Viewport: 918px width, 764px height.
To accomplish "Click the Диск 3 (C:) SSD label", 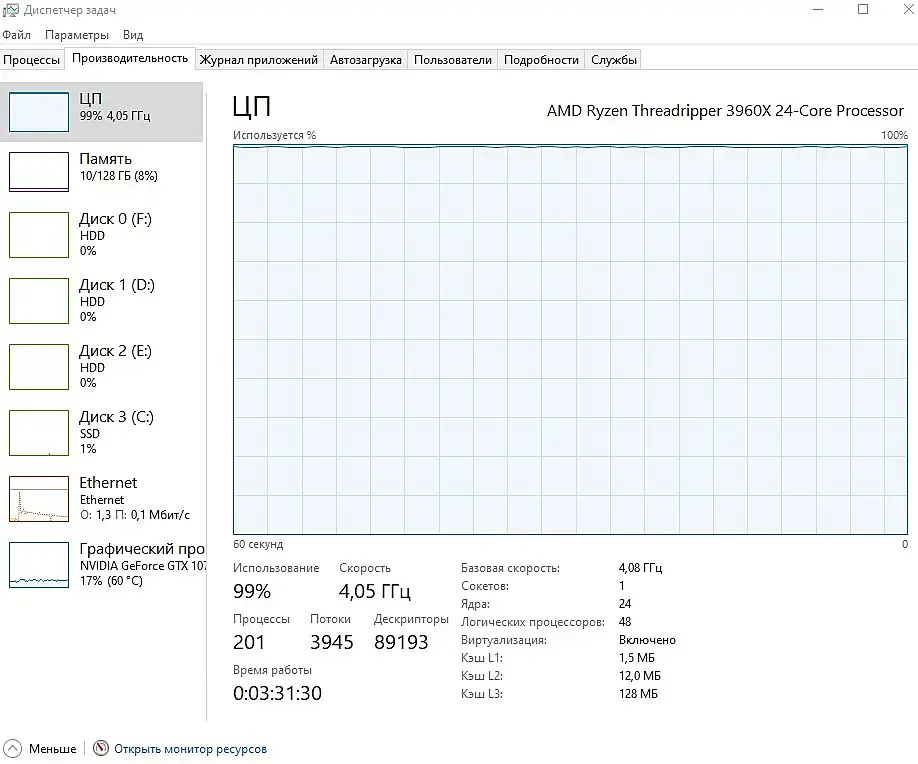I will pos(117,425).
